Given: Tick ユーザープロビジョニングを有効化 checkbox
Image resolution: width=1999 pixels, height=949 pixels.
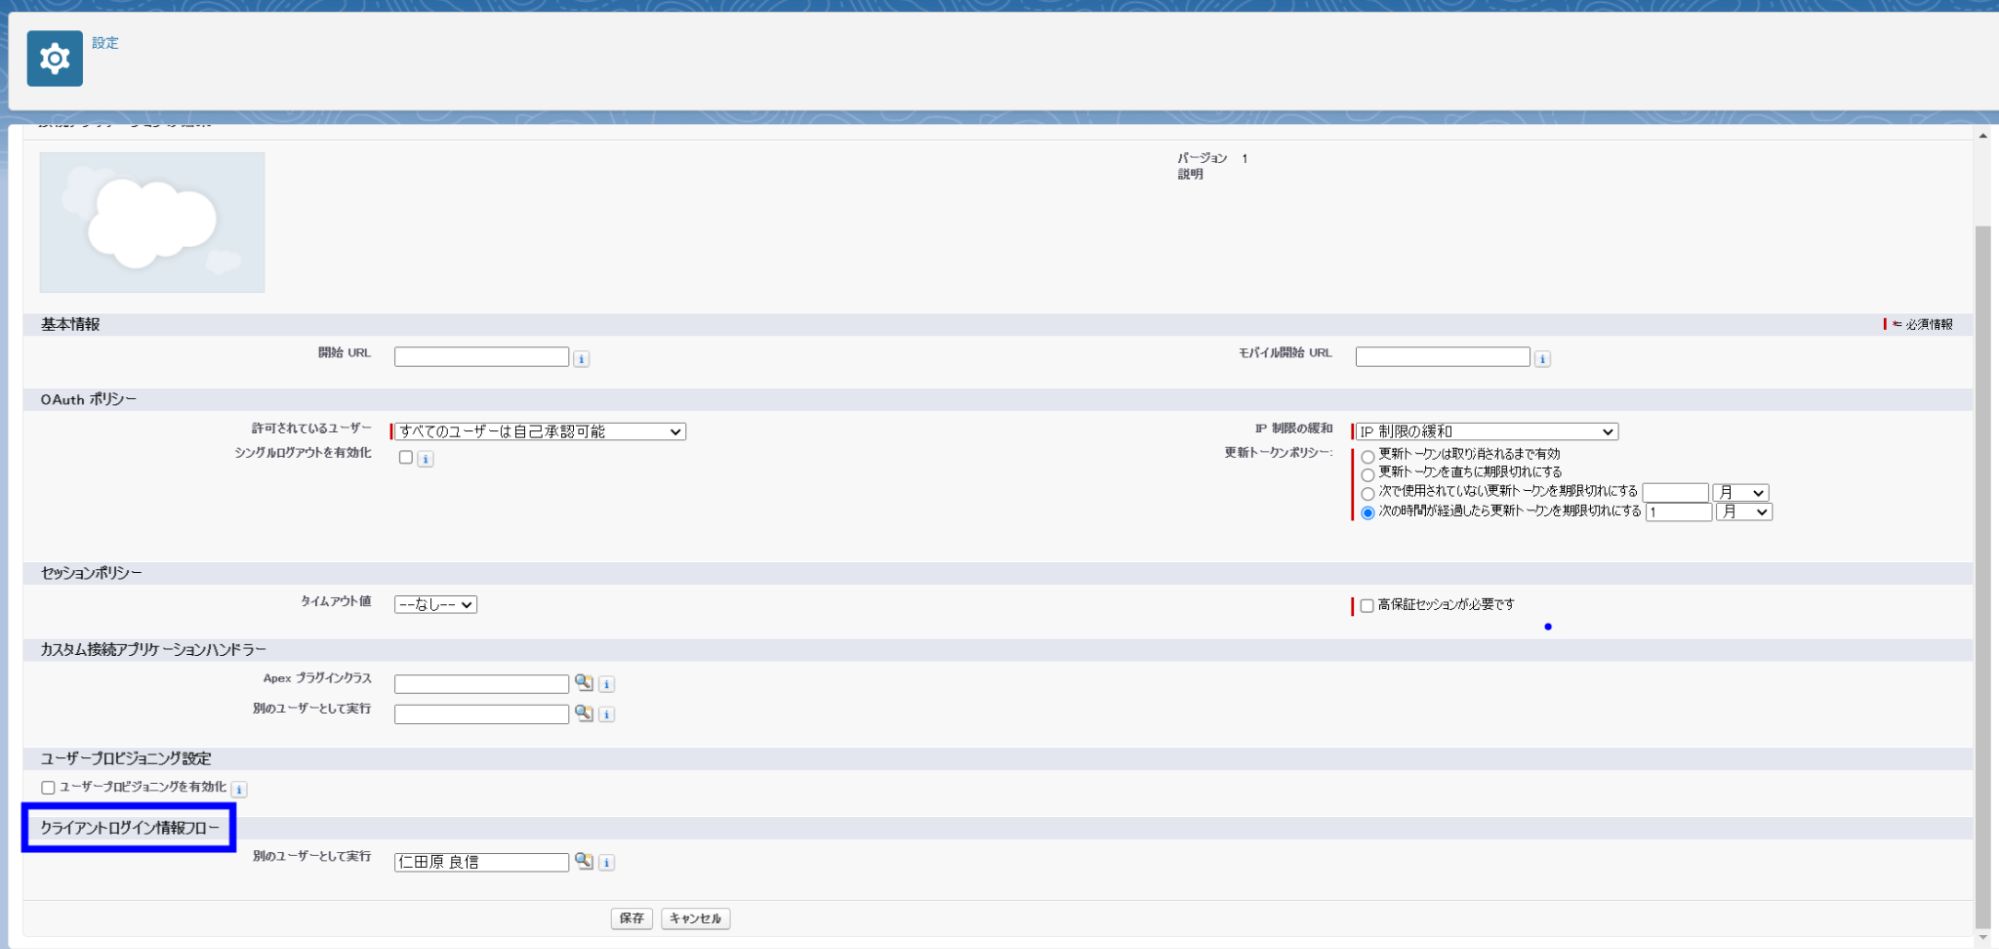Looking at the screenshot, I should [x=48, y=788].
